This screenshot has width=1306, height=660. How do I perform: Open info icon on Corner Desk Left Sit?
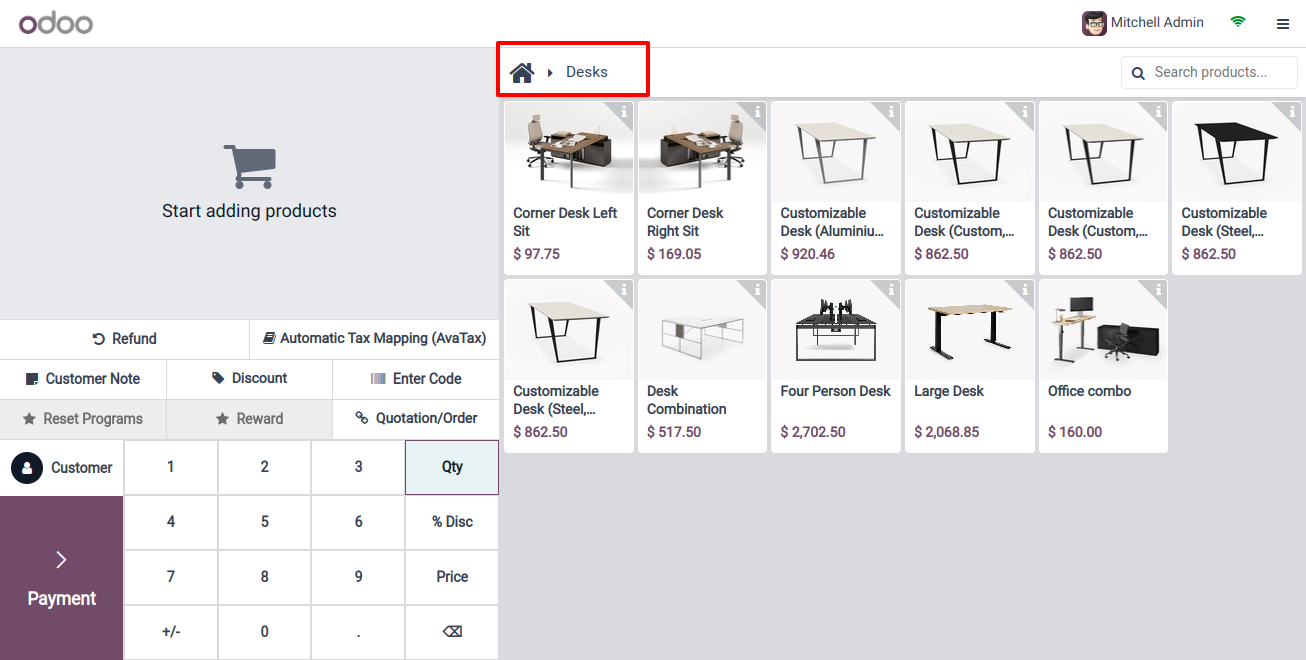[624, 112]
